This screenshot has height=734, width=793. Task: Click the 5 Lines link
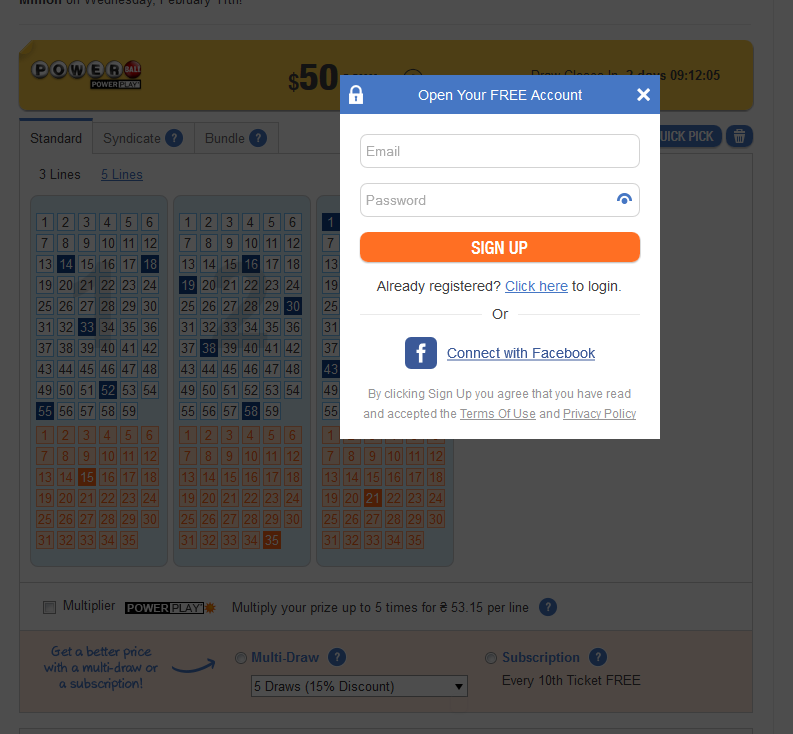pyautogui.click(x=122, y=175)
